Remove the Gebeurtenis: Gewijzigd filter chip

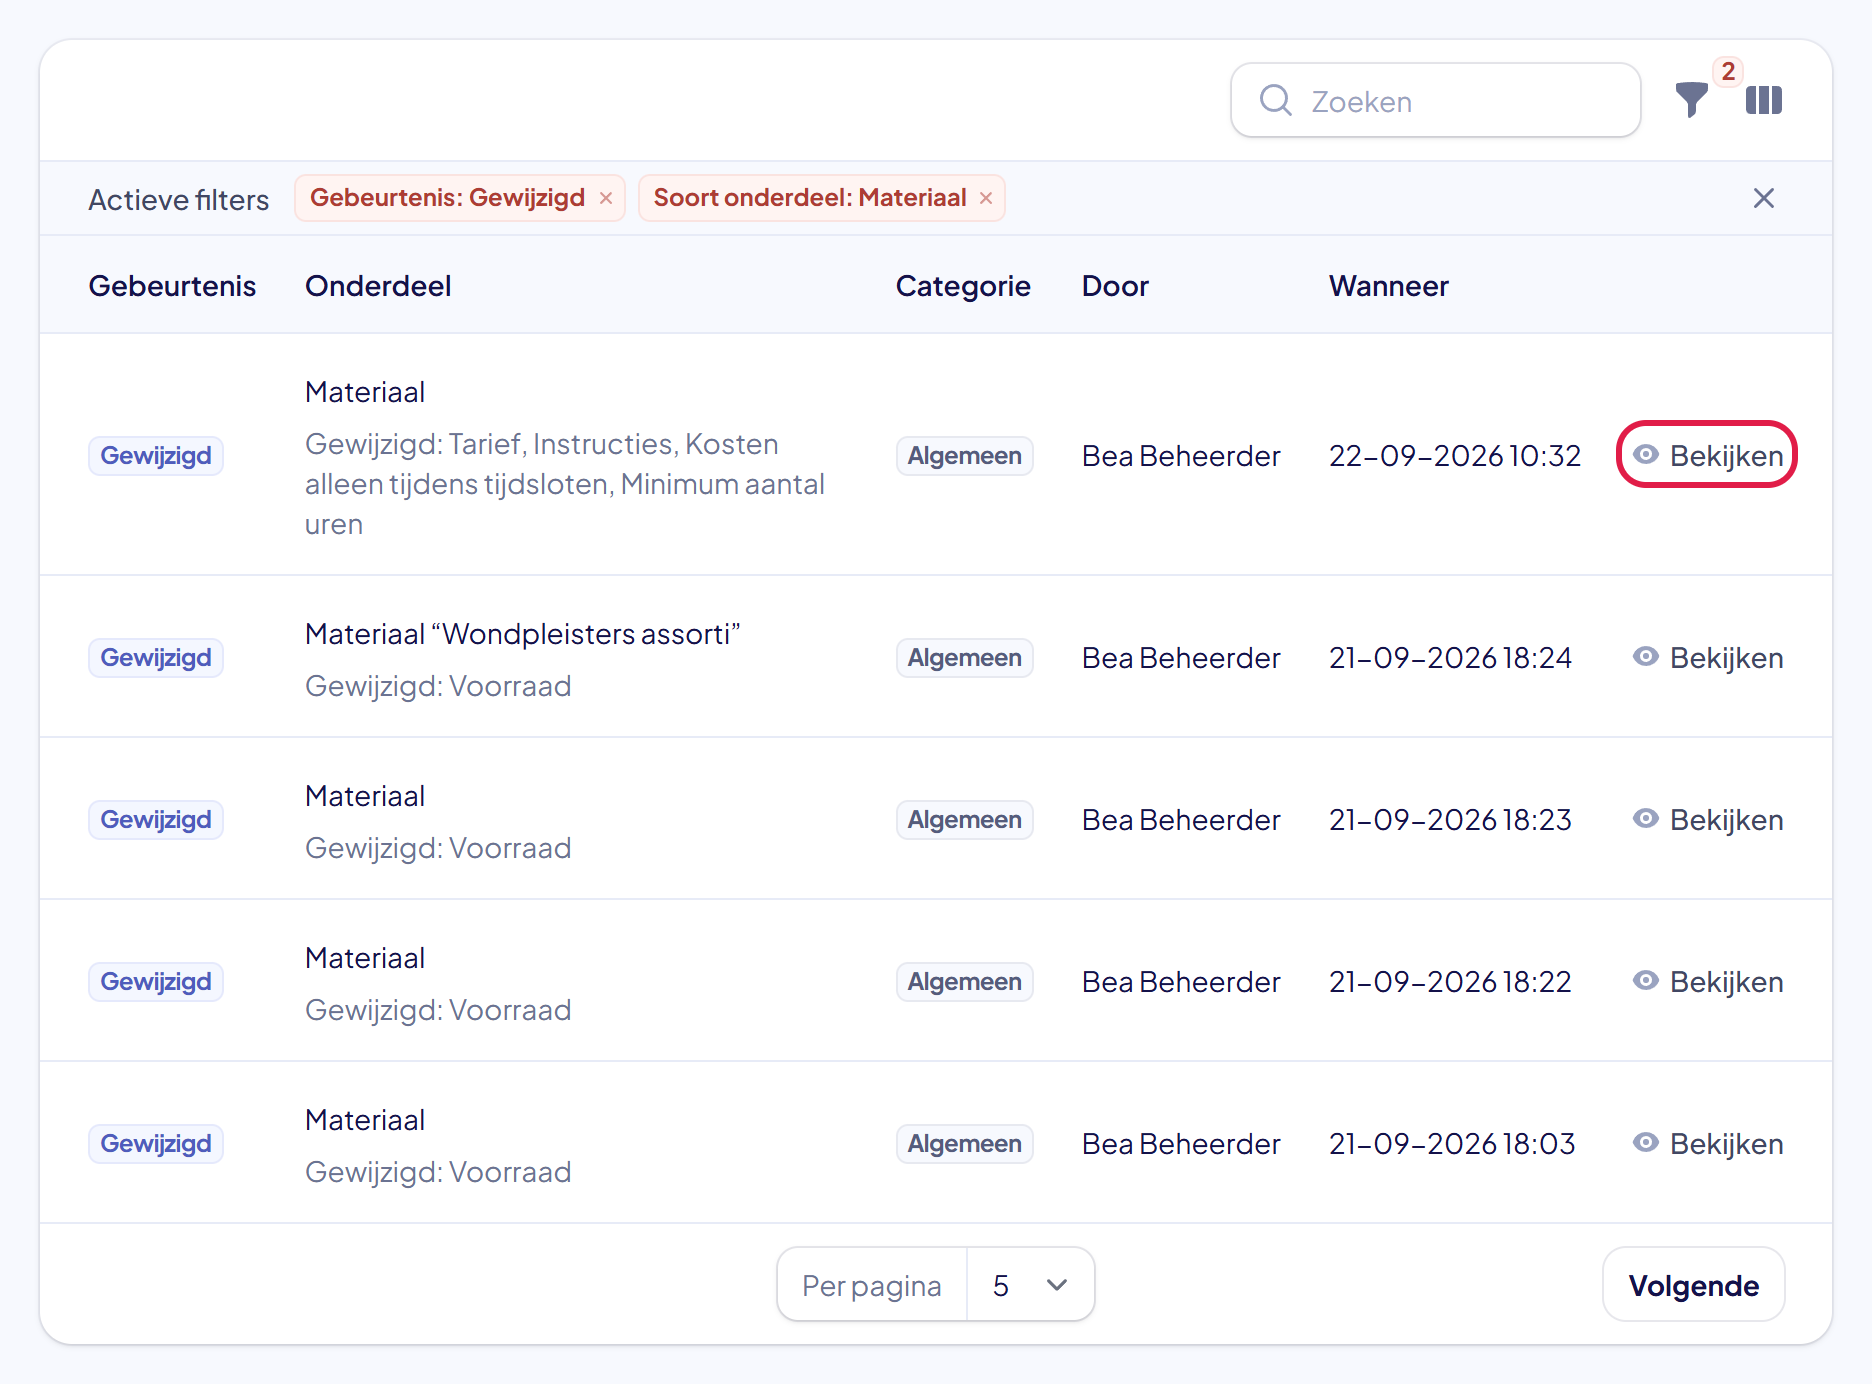pyautogui.click(x=606, y=198)
